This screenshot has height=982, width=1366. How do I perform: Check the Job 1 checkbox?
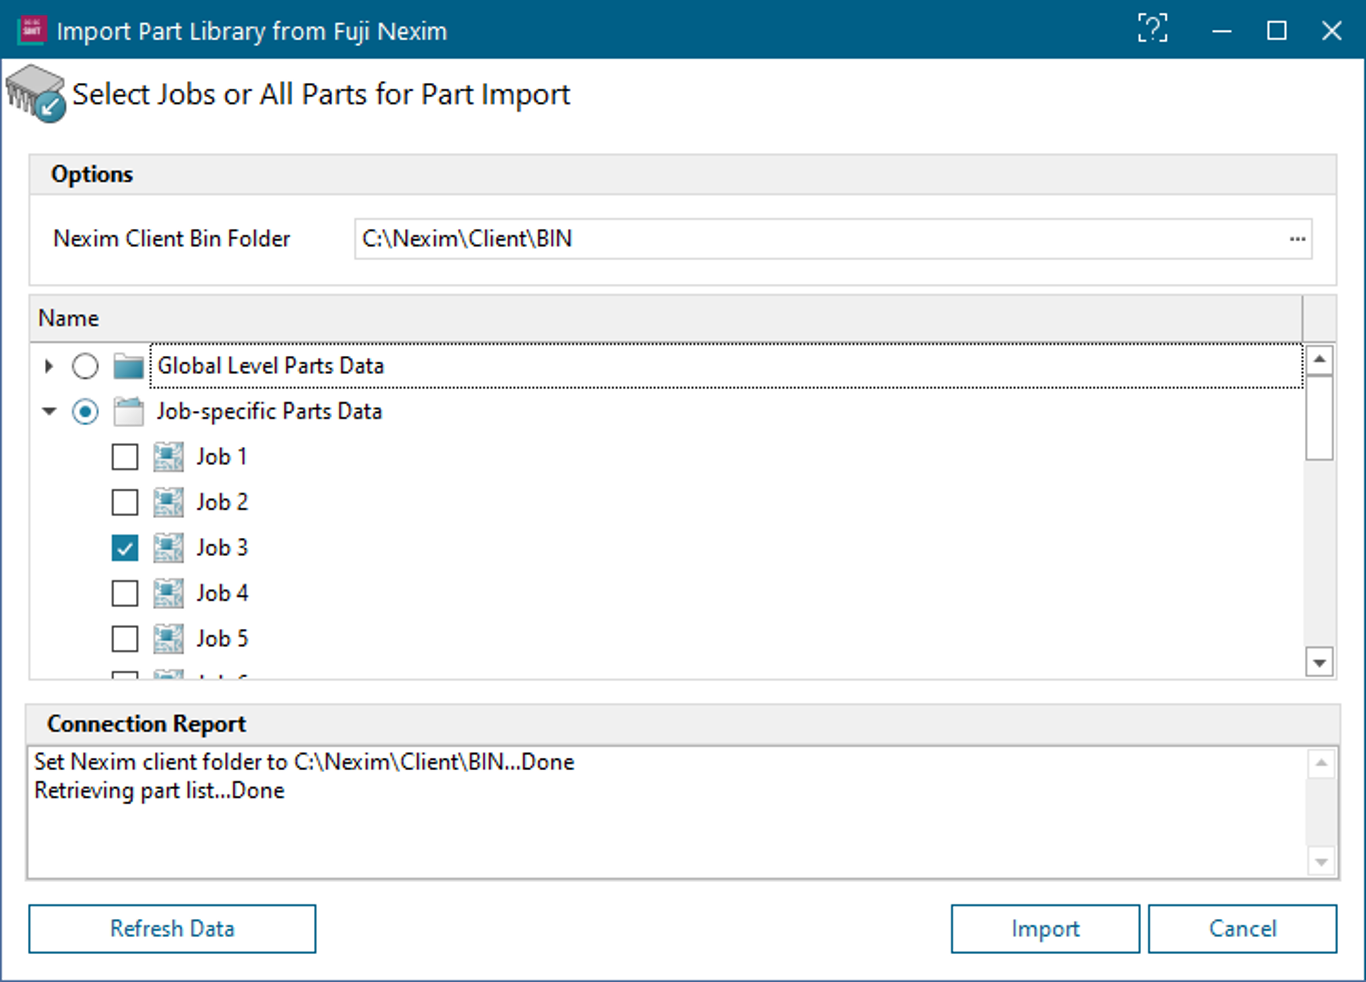coord(124,456)
